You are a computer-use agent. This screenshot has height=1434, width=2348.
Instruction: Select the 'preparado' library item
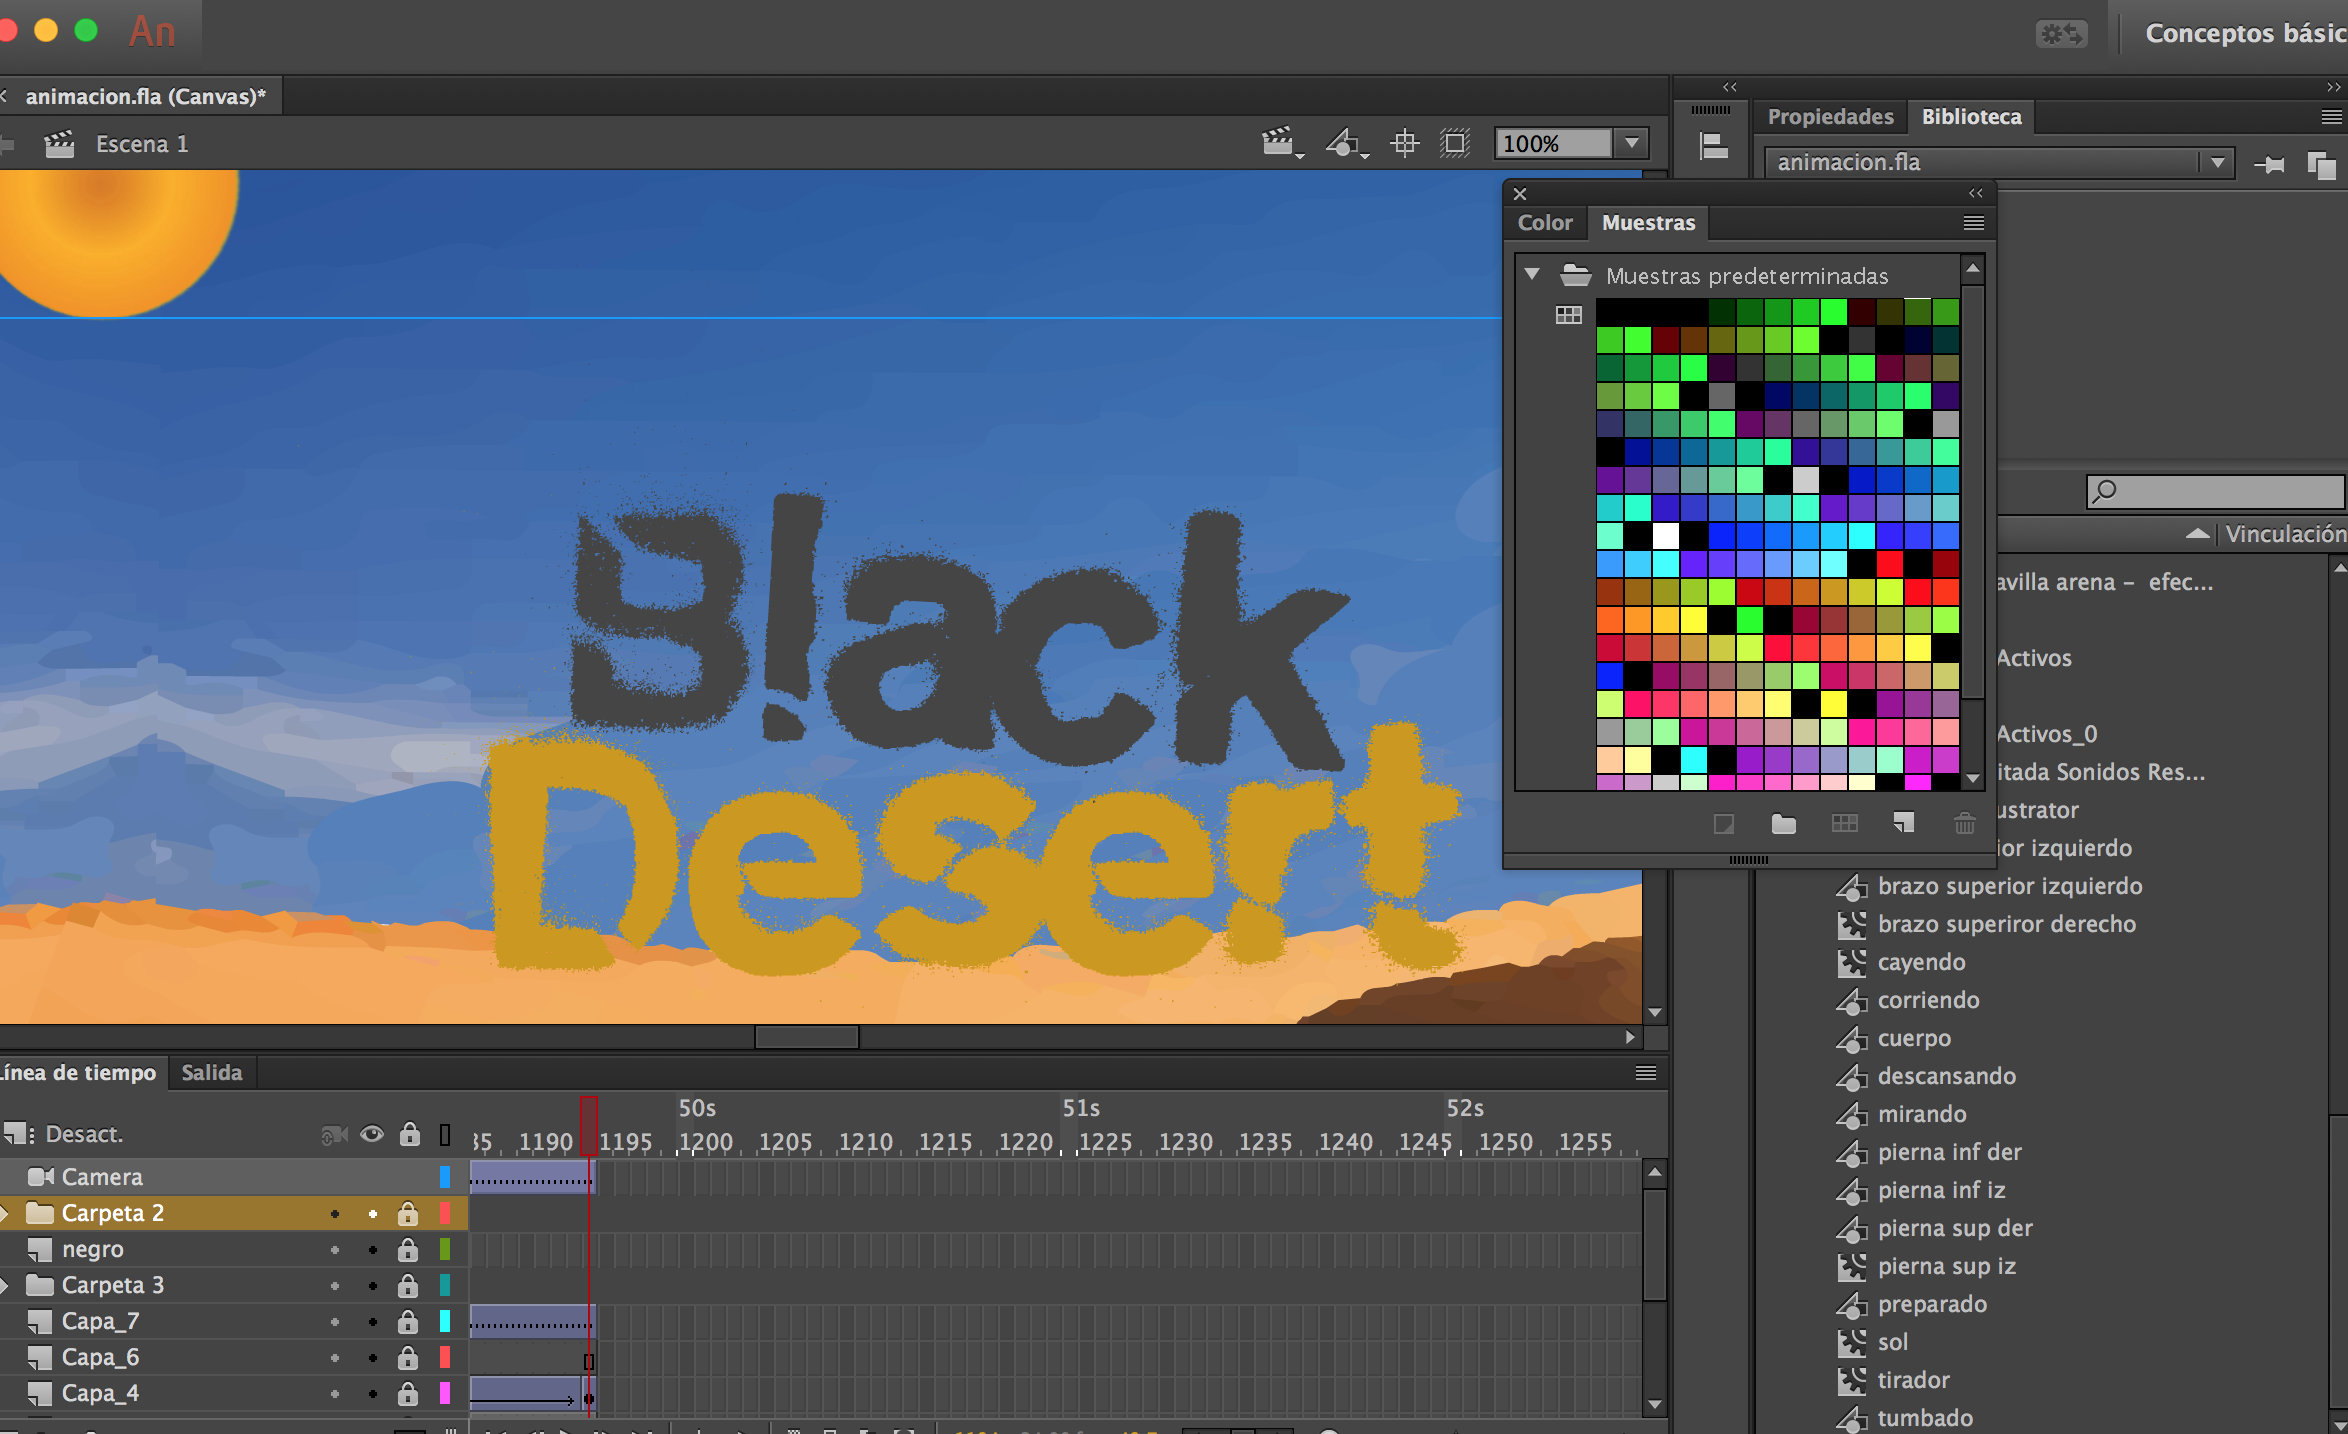(x=1932, y=1304)
